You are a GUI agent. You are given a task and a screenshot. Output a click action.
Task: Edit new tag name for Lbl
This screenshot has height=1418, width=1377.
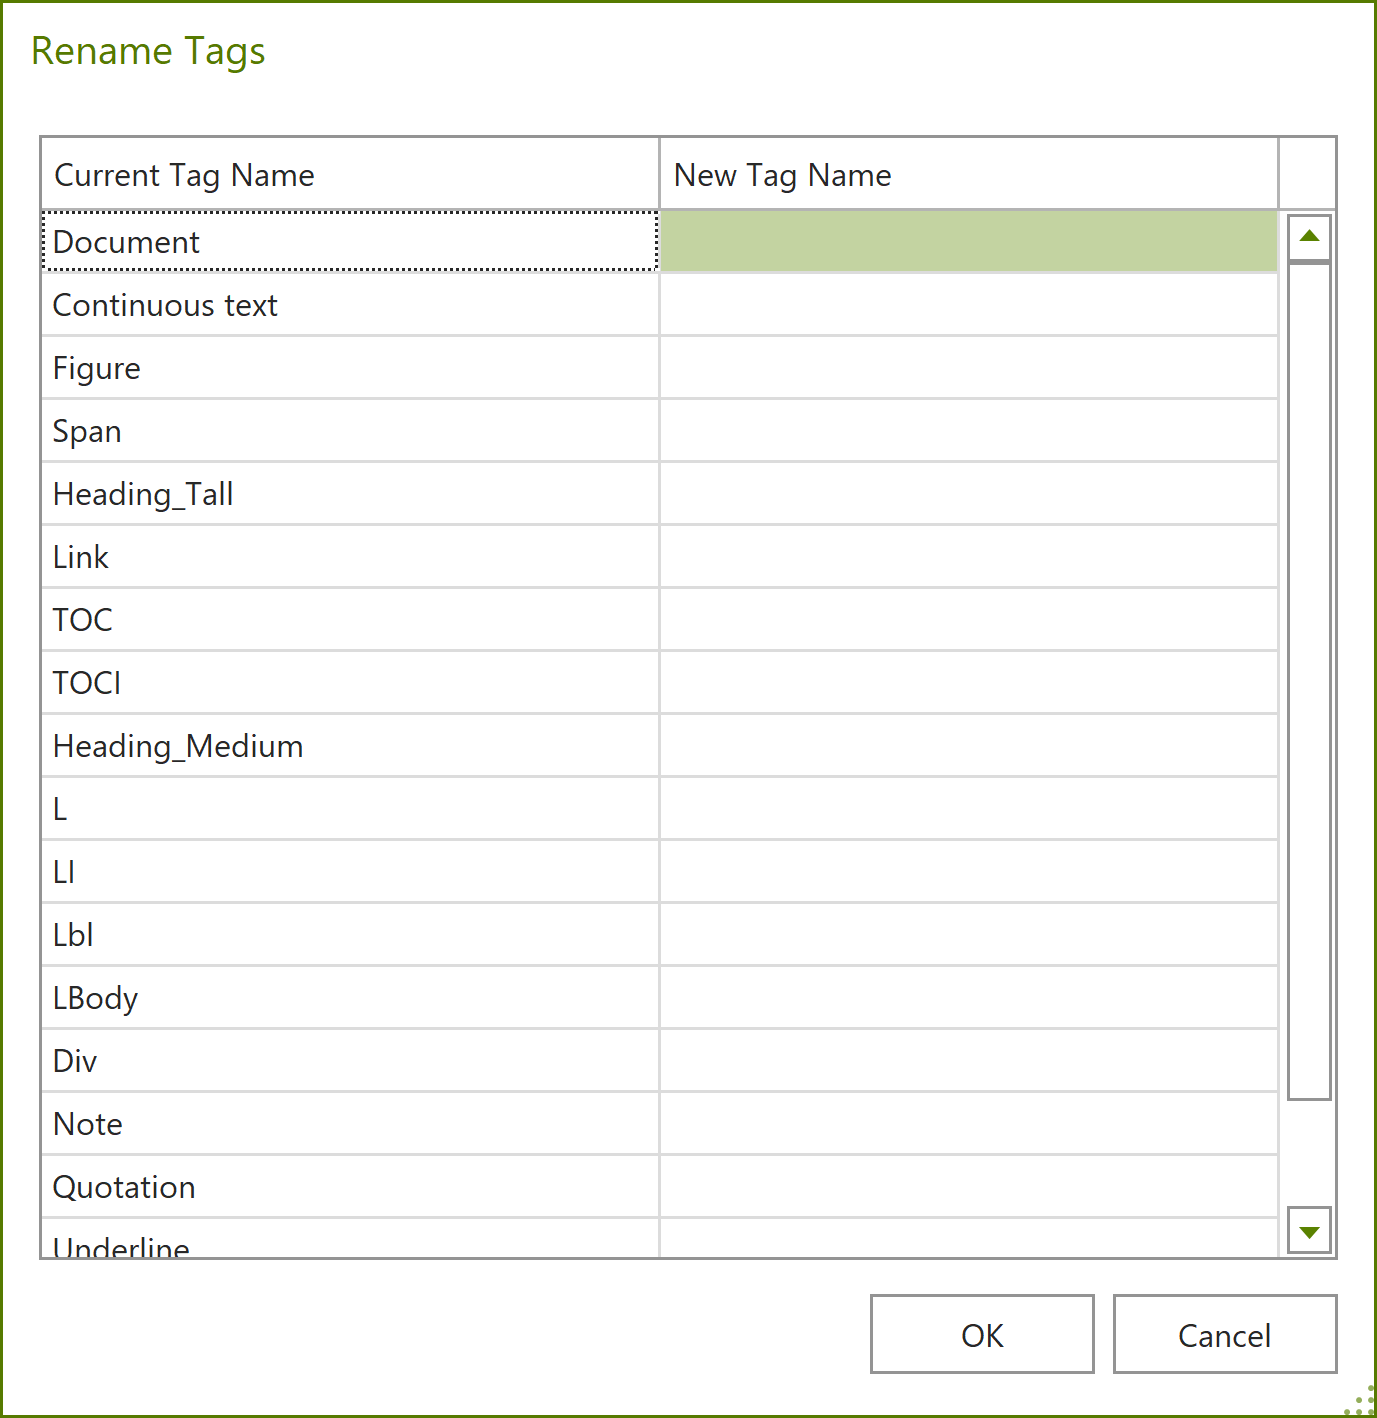[969, 934]
